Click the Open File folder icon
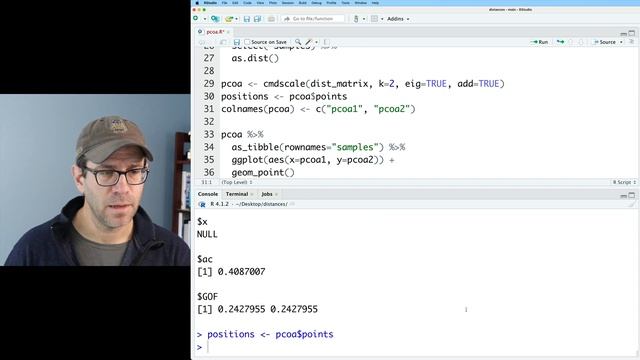 point(229,19)
